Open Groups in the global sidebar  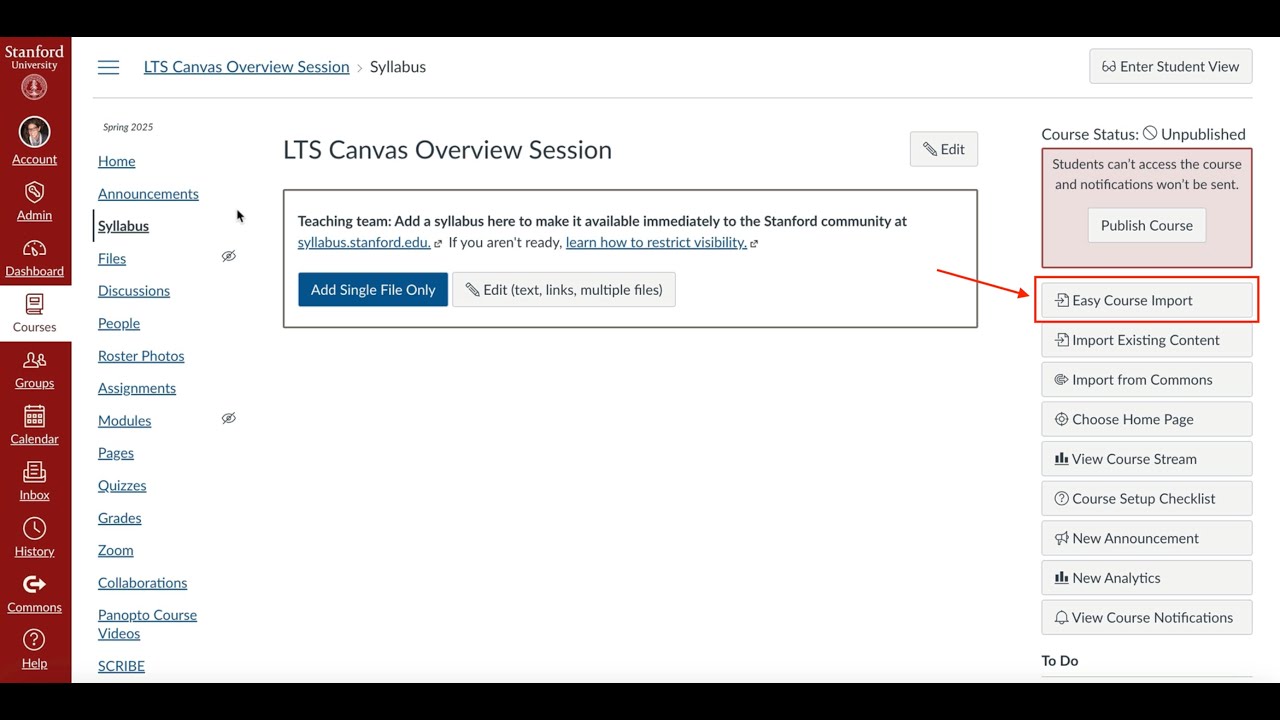(35, 369)
